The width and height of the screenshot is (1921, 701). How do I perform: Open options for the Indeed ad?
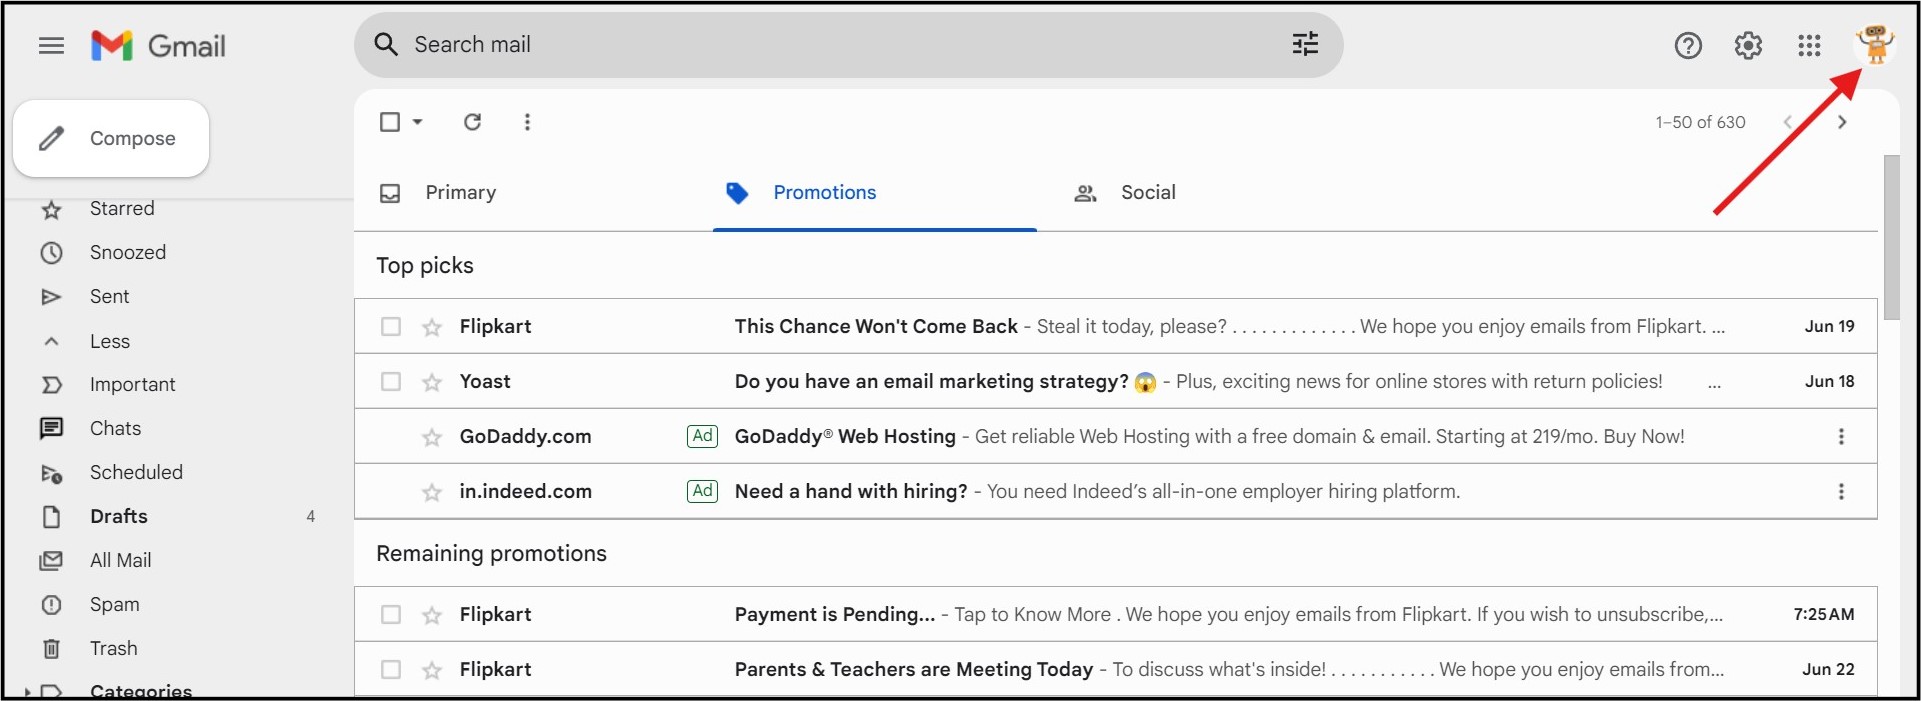tap(1841, 492)
